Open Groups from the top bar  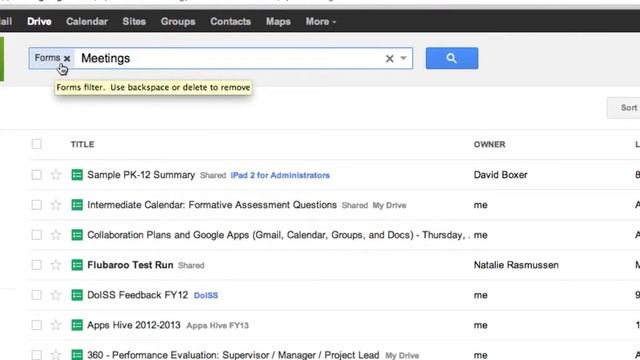(x=178, y=21)
